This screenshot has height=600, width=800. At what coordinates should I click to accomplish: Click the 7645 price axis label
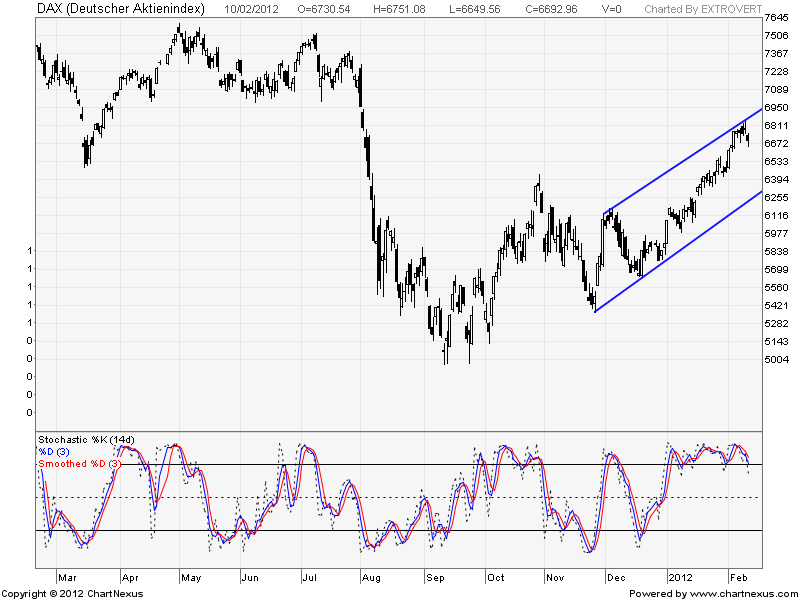click(x=776, y=18)
